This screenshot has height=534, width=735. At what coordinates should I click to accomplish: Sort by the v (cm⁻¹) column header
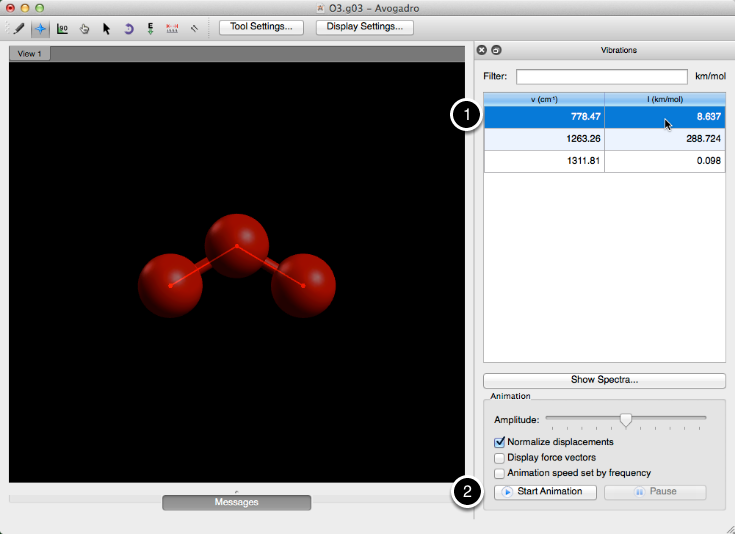(544, 98)
